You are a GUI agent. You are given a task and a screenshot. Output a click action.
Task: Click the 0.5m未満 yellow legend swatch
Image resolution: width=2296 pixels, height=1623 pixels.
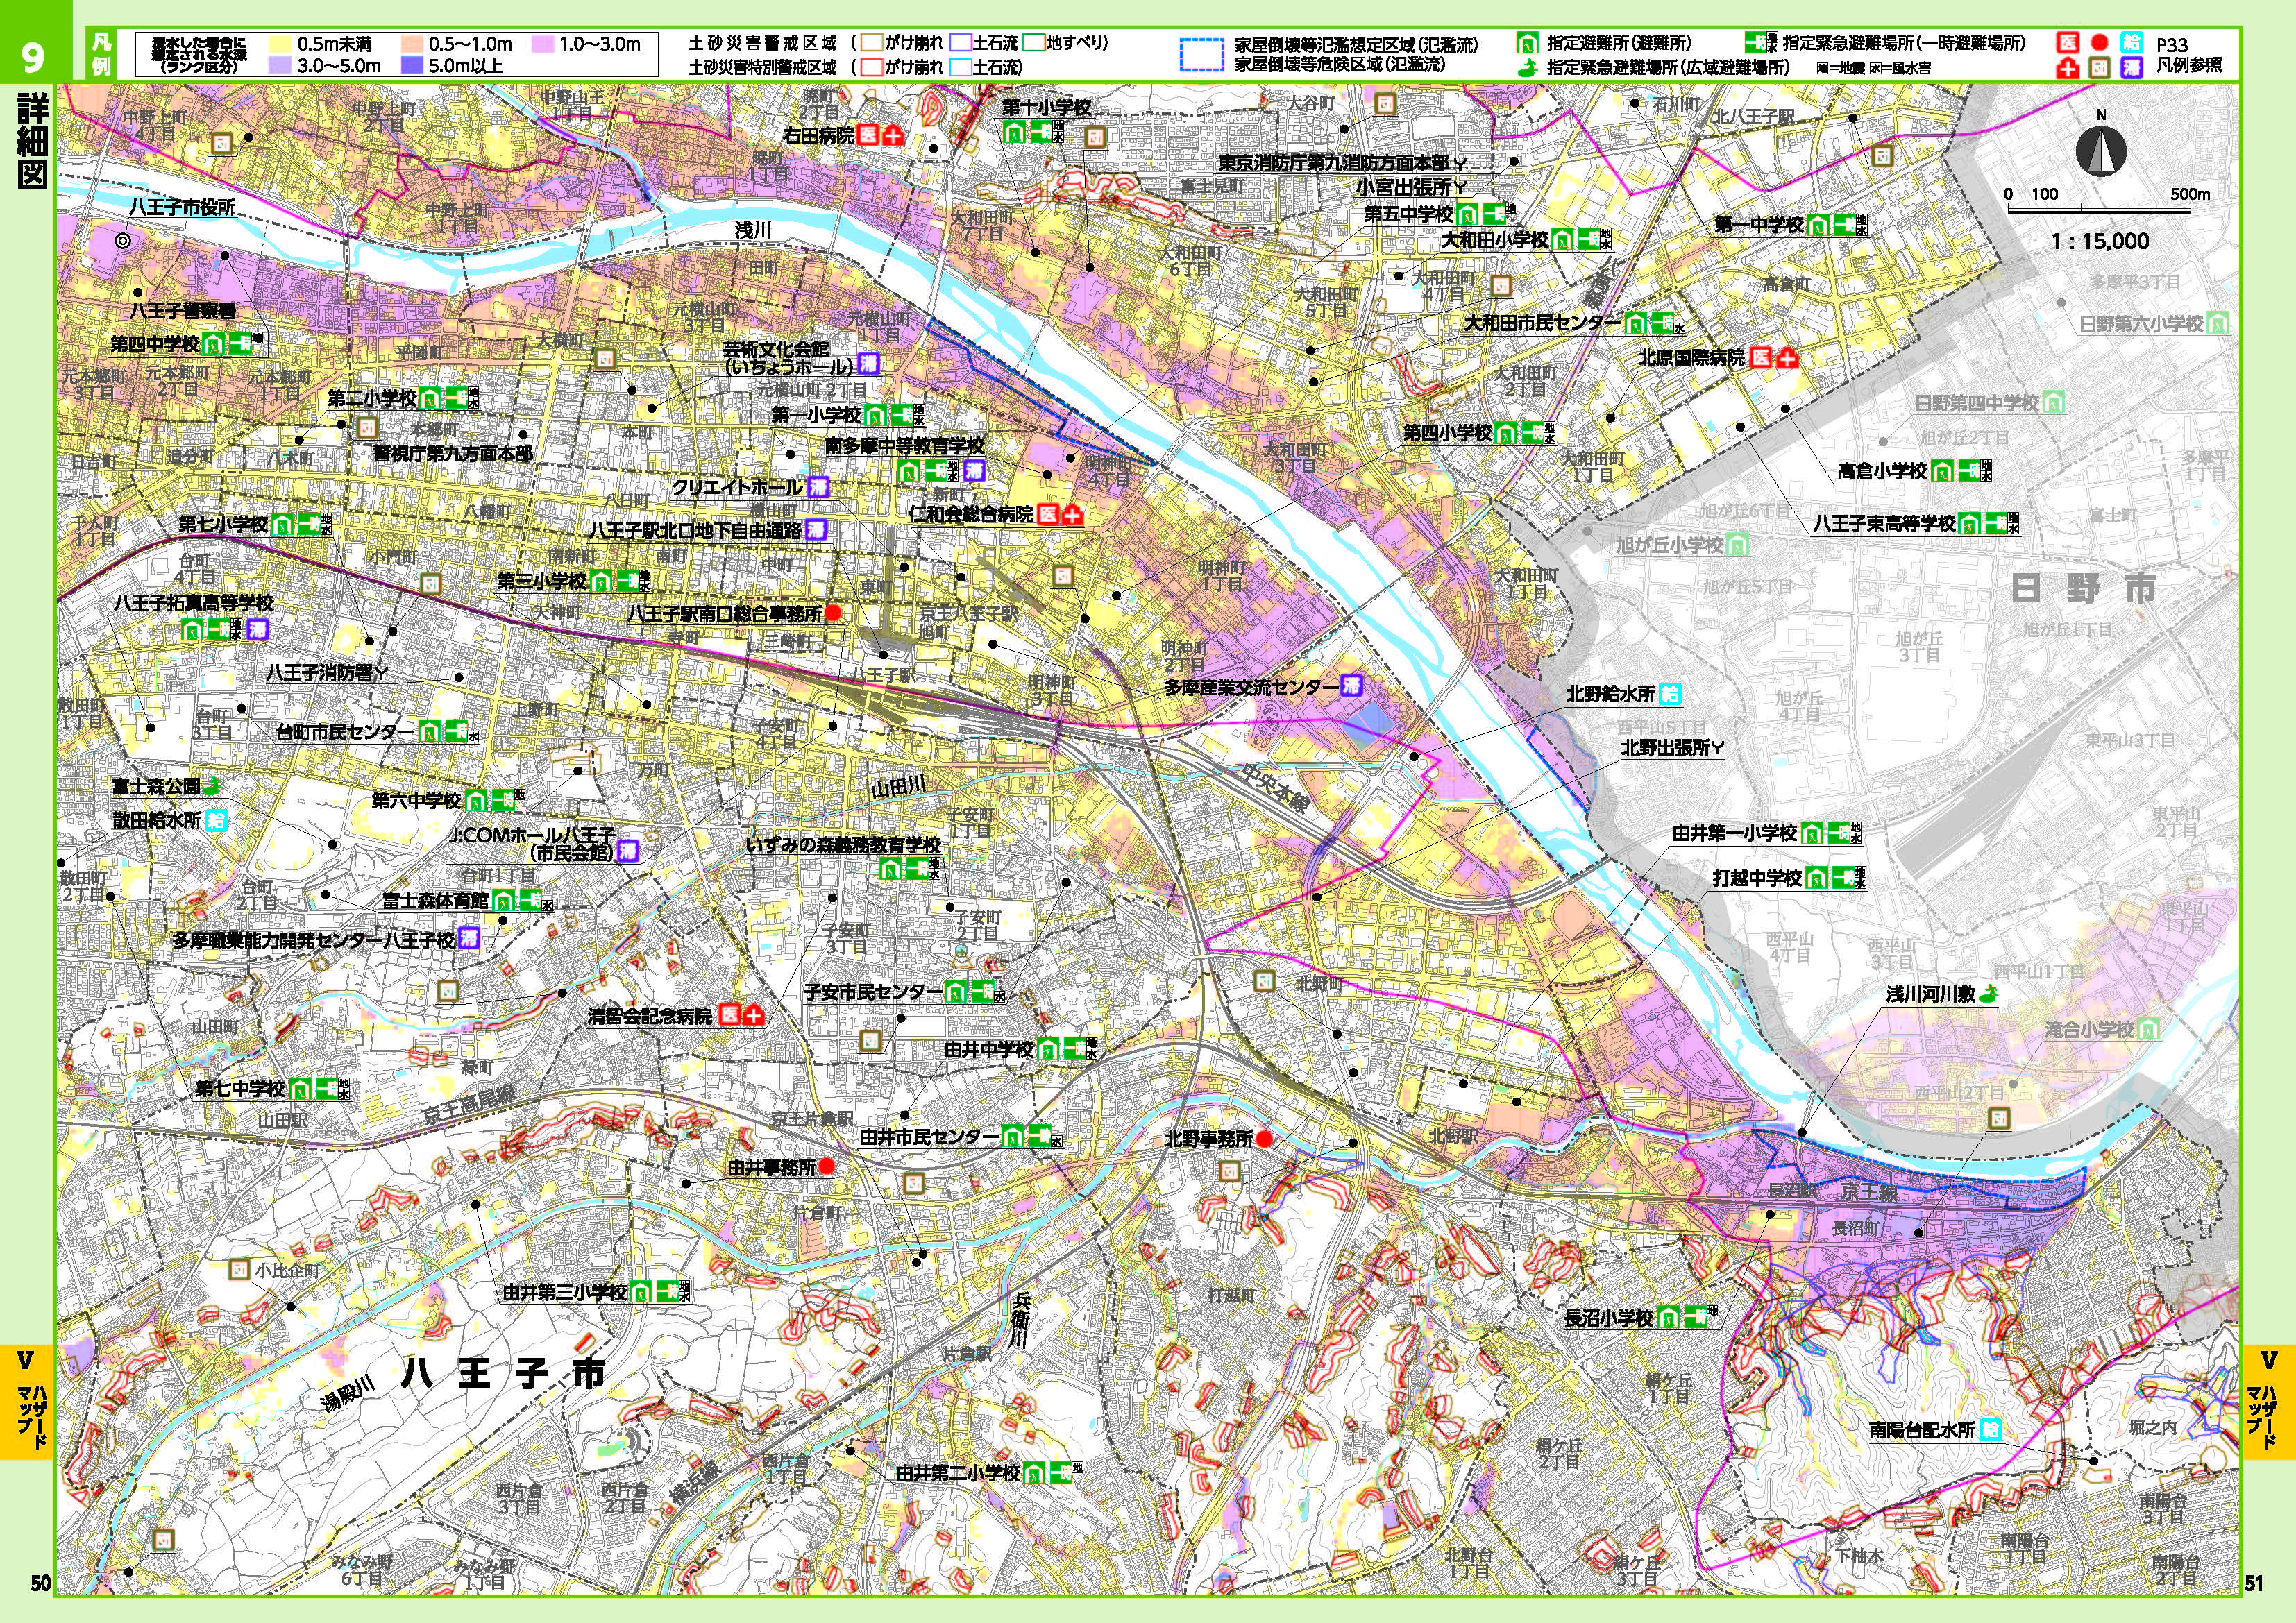coord(281,45)
